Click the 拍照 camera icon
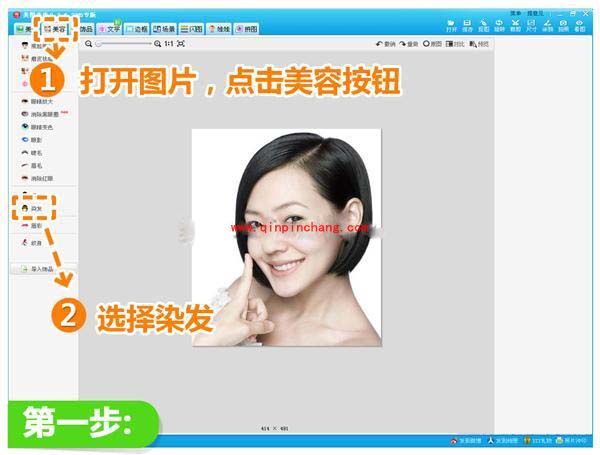 coord(563,26)
